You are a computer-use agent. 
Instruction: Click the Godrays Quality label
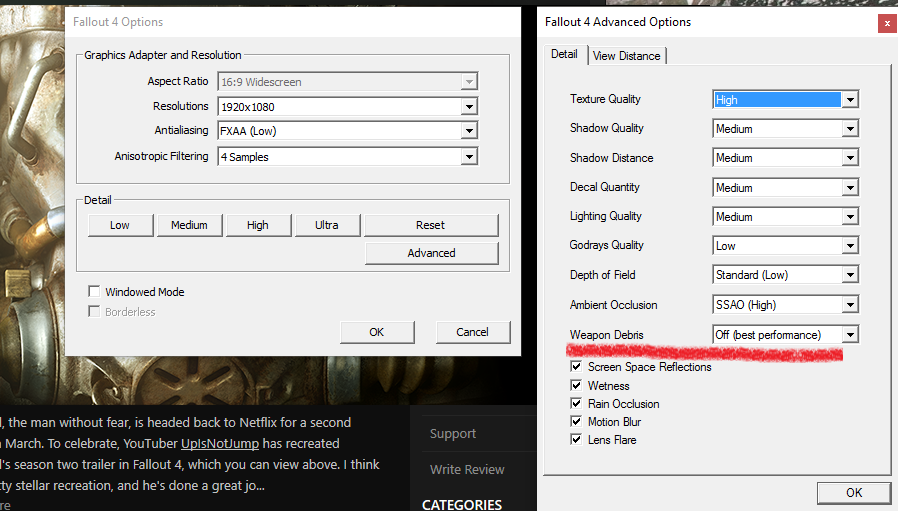[x=606, y=245]
